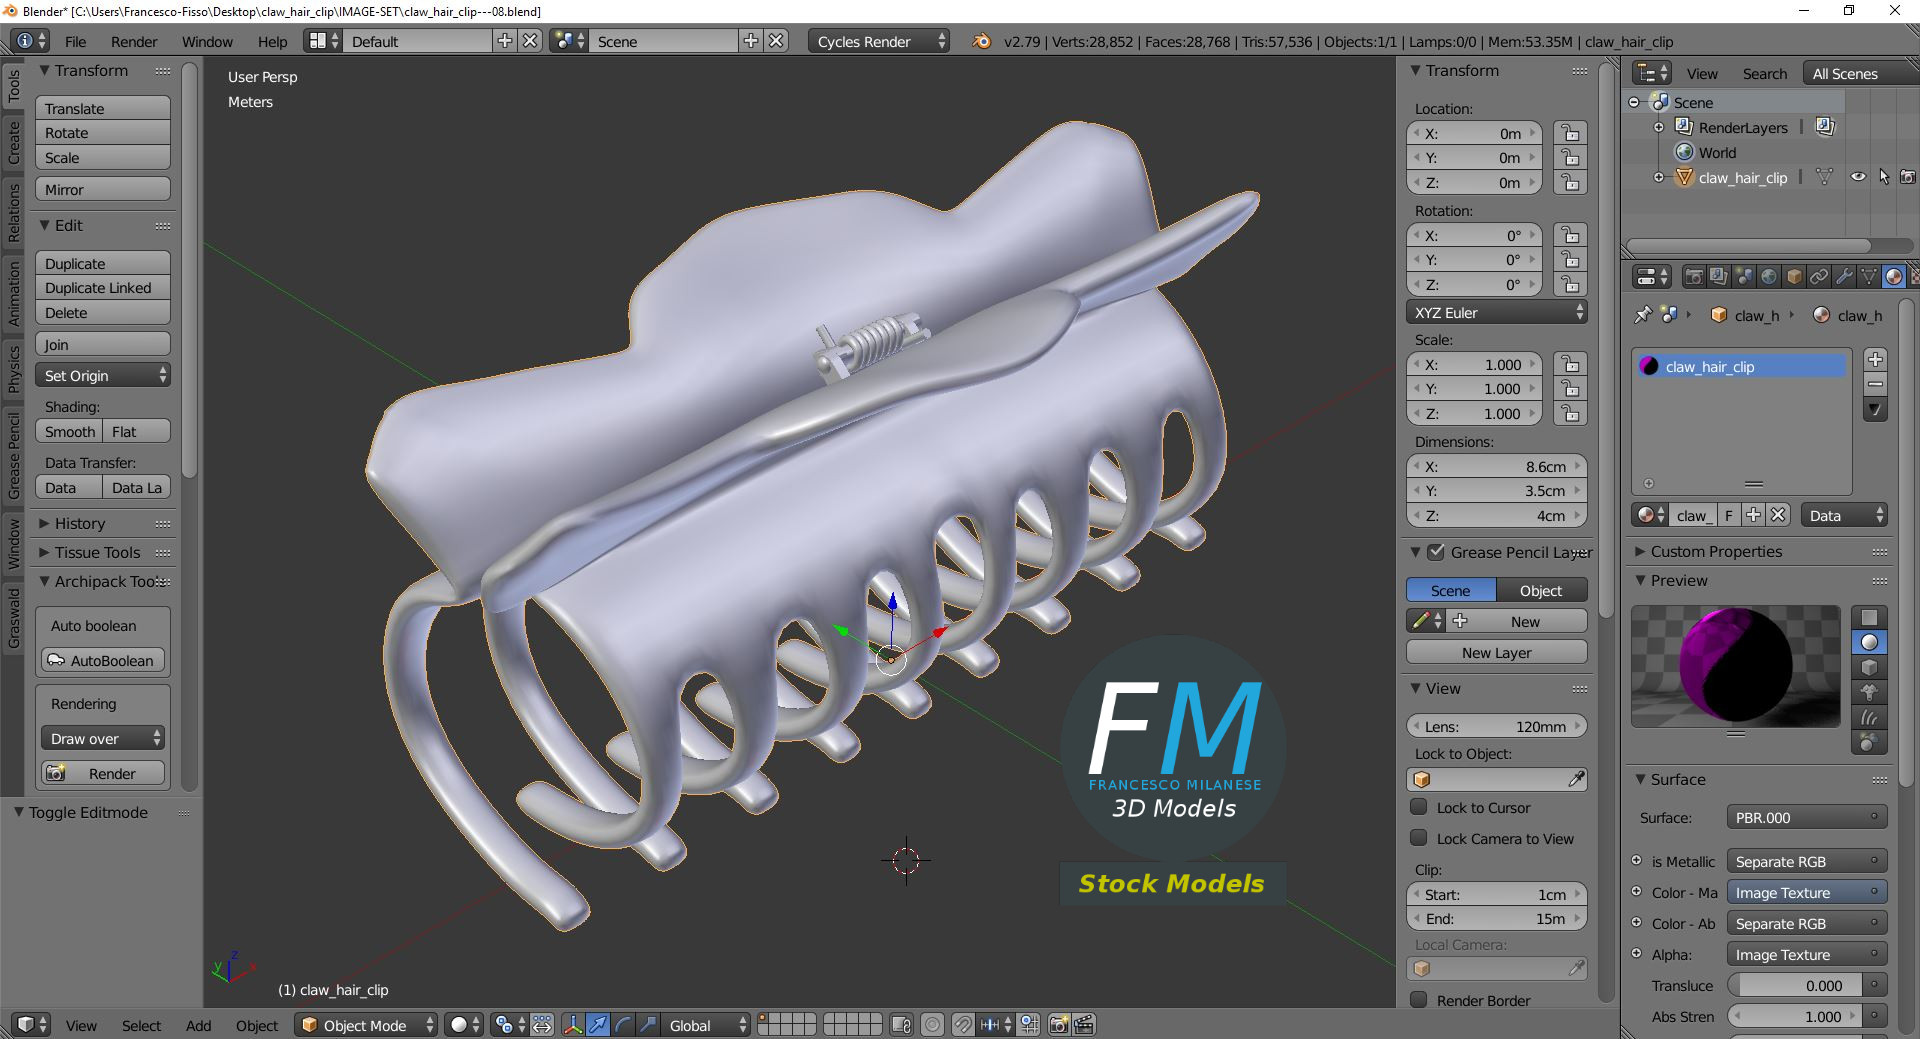Pin the properties context with pushpin
The width and height of the screenshot is (1920, 1039).
point(1642,315)
